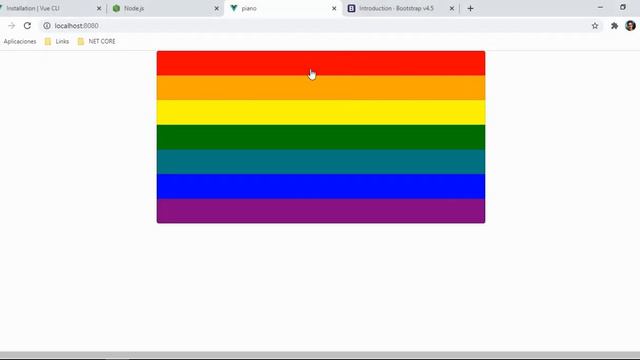Screen dimensions: 640x360
Task: Open the Extensions puzzle menu
Action: coord(614,26)
